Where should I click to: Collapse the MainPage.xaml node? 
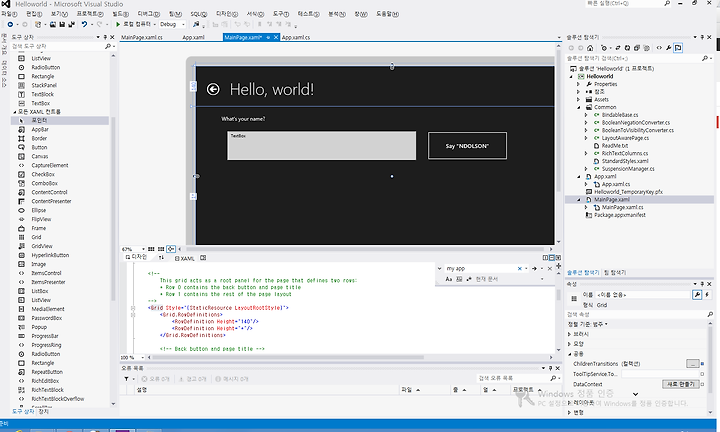click(579, 200)
